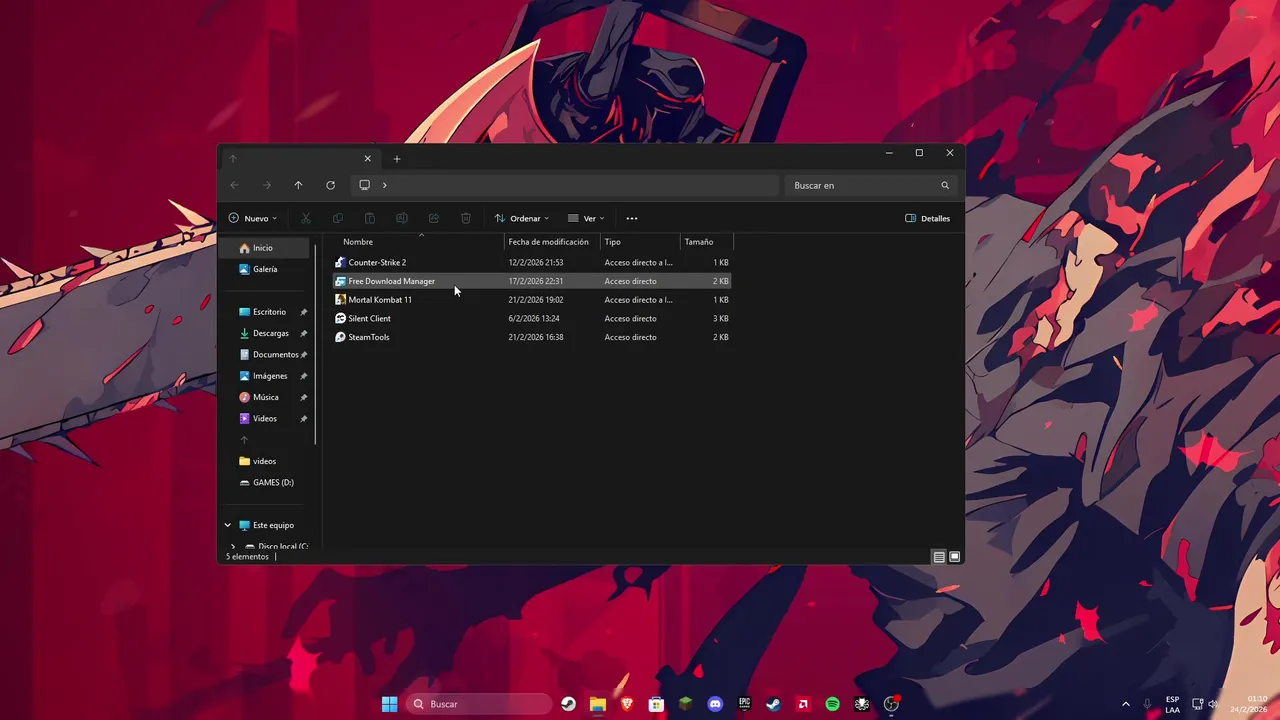Open Microsoft Store from the taskbar
Image resolution: width=1280 pixels, height=720 pixels.
[x=656, y=704]
